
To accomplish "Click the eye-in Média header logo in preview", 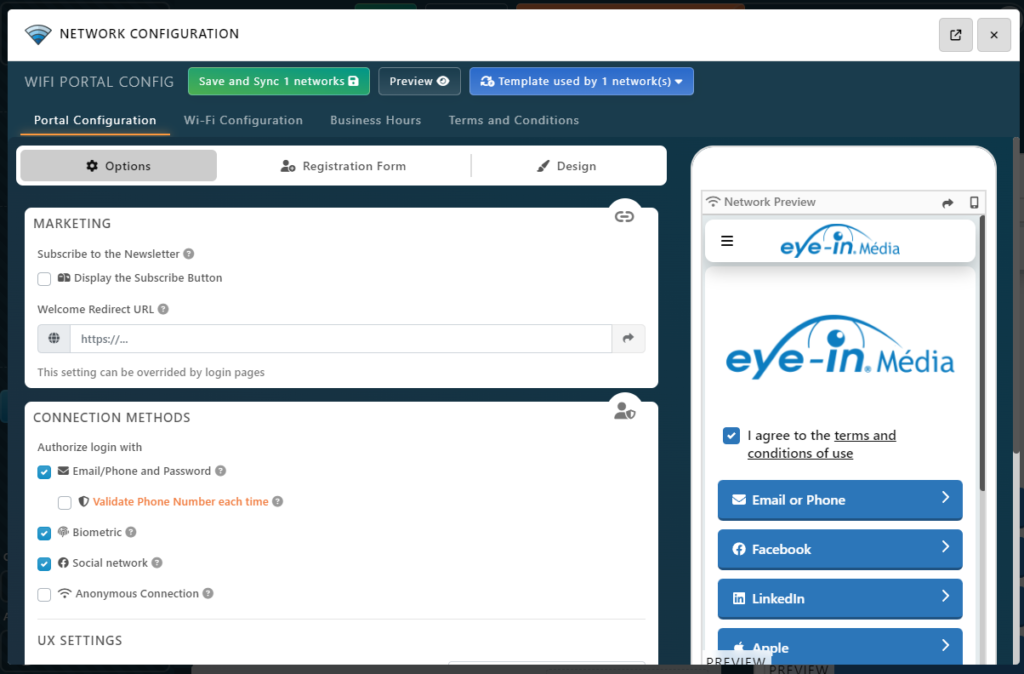I will tap(840, 240).
